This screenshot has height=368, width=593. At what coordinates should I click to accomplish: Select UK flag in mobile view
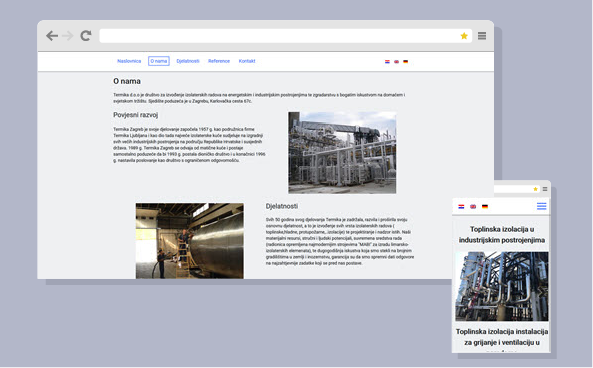(x=473, y=207)
